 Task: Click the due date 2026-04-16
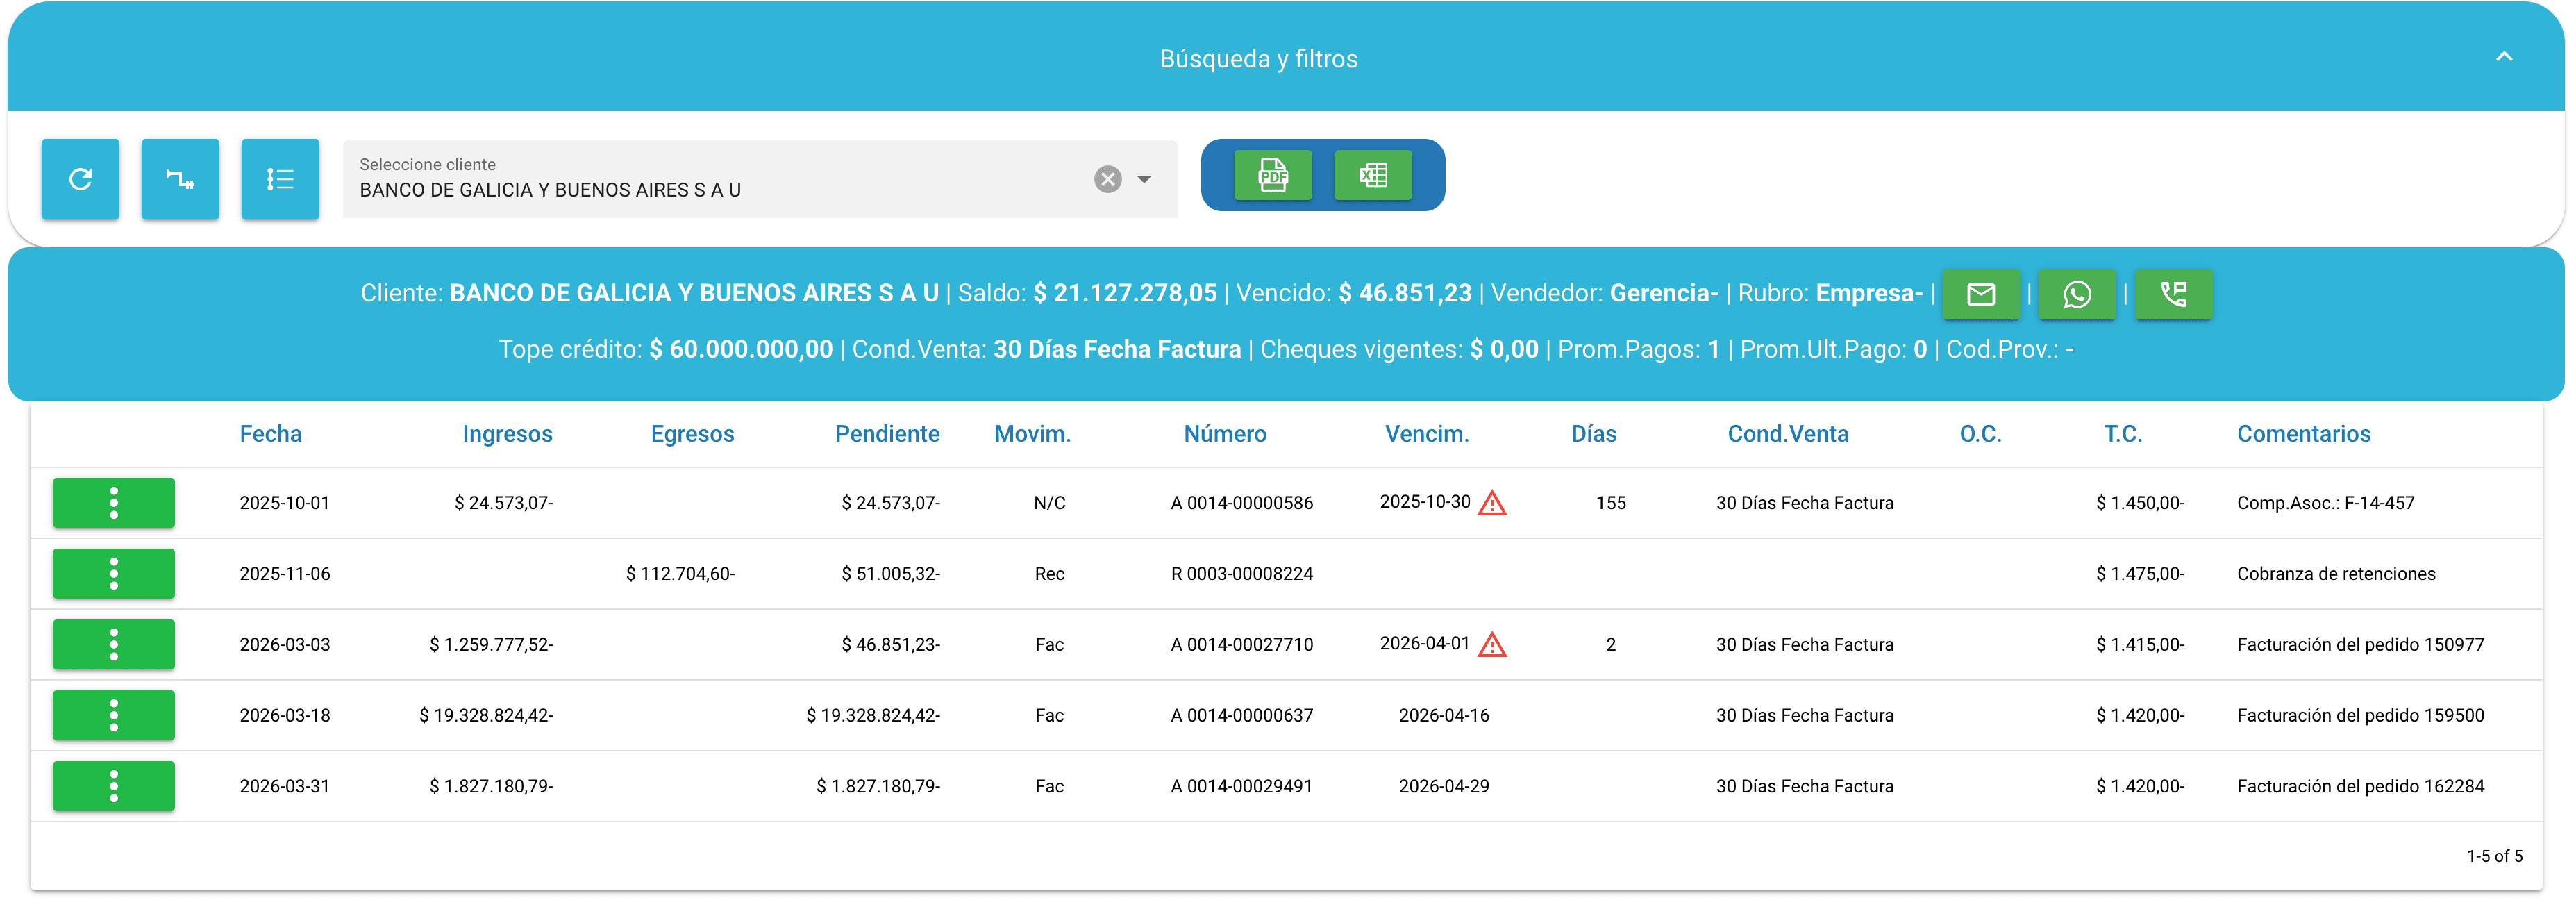pyautogui.click(x=1443, y=715)
